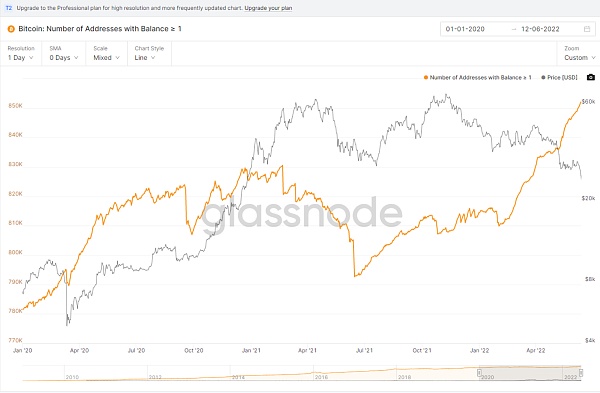Click the Jul '20 x-axis label
Viewport: 600px width, 393px height.
(136, 351)
